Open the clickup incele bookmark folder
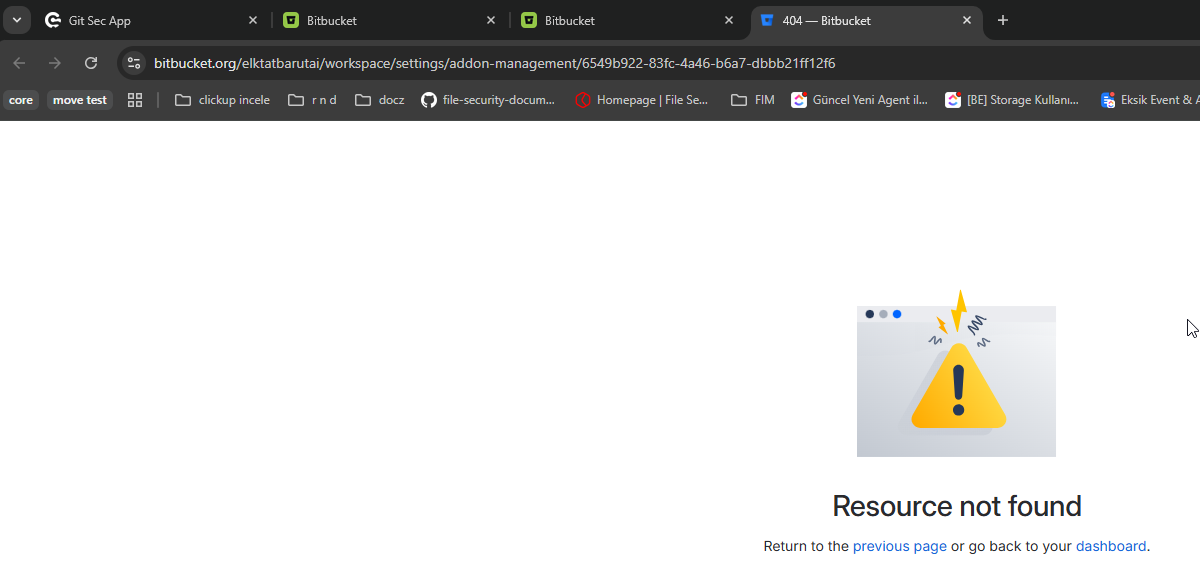The width and height of the screenshot is (1200, 581). point(222,100)
